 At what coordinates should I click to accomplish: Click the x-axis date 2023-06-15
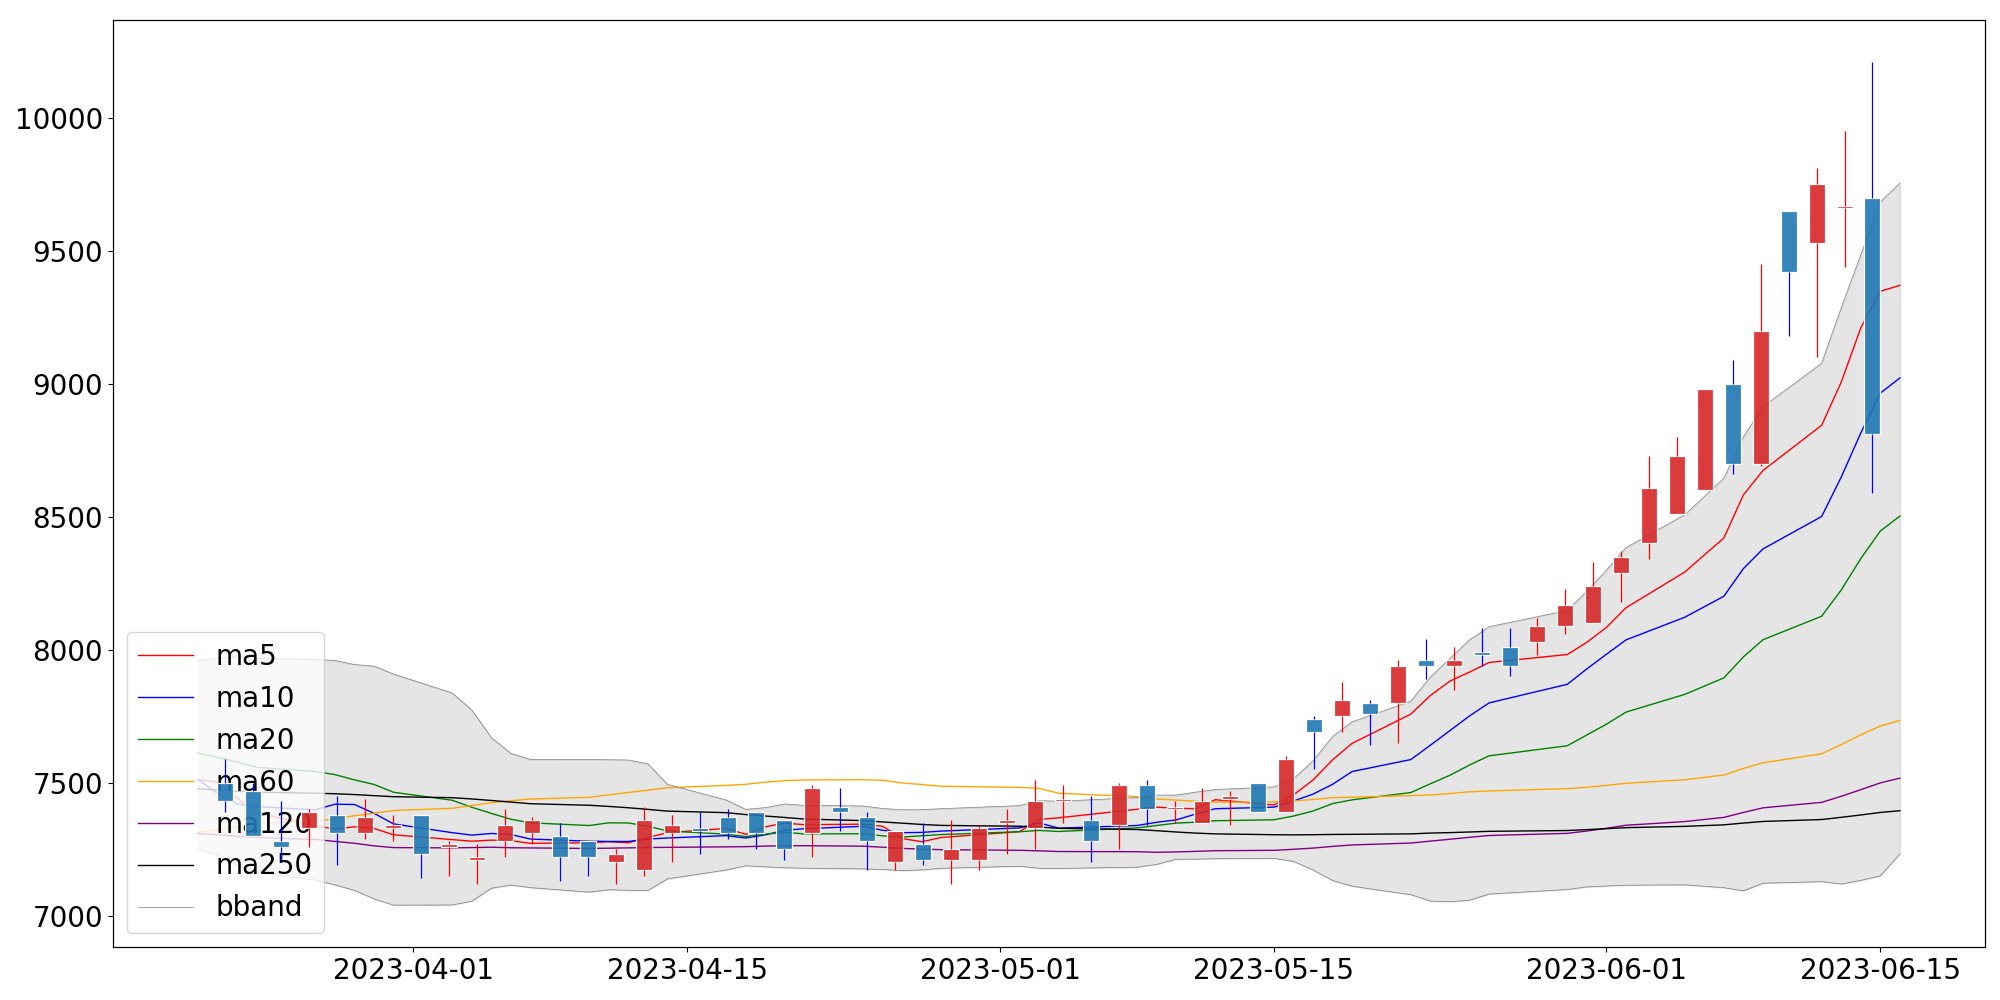pos(1881,970)
